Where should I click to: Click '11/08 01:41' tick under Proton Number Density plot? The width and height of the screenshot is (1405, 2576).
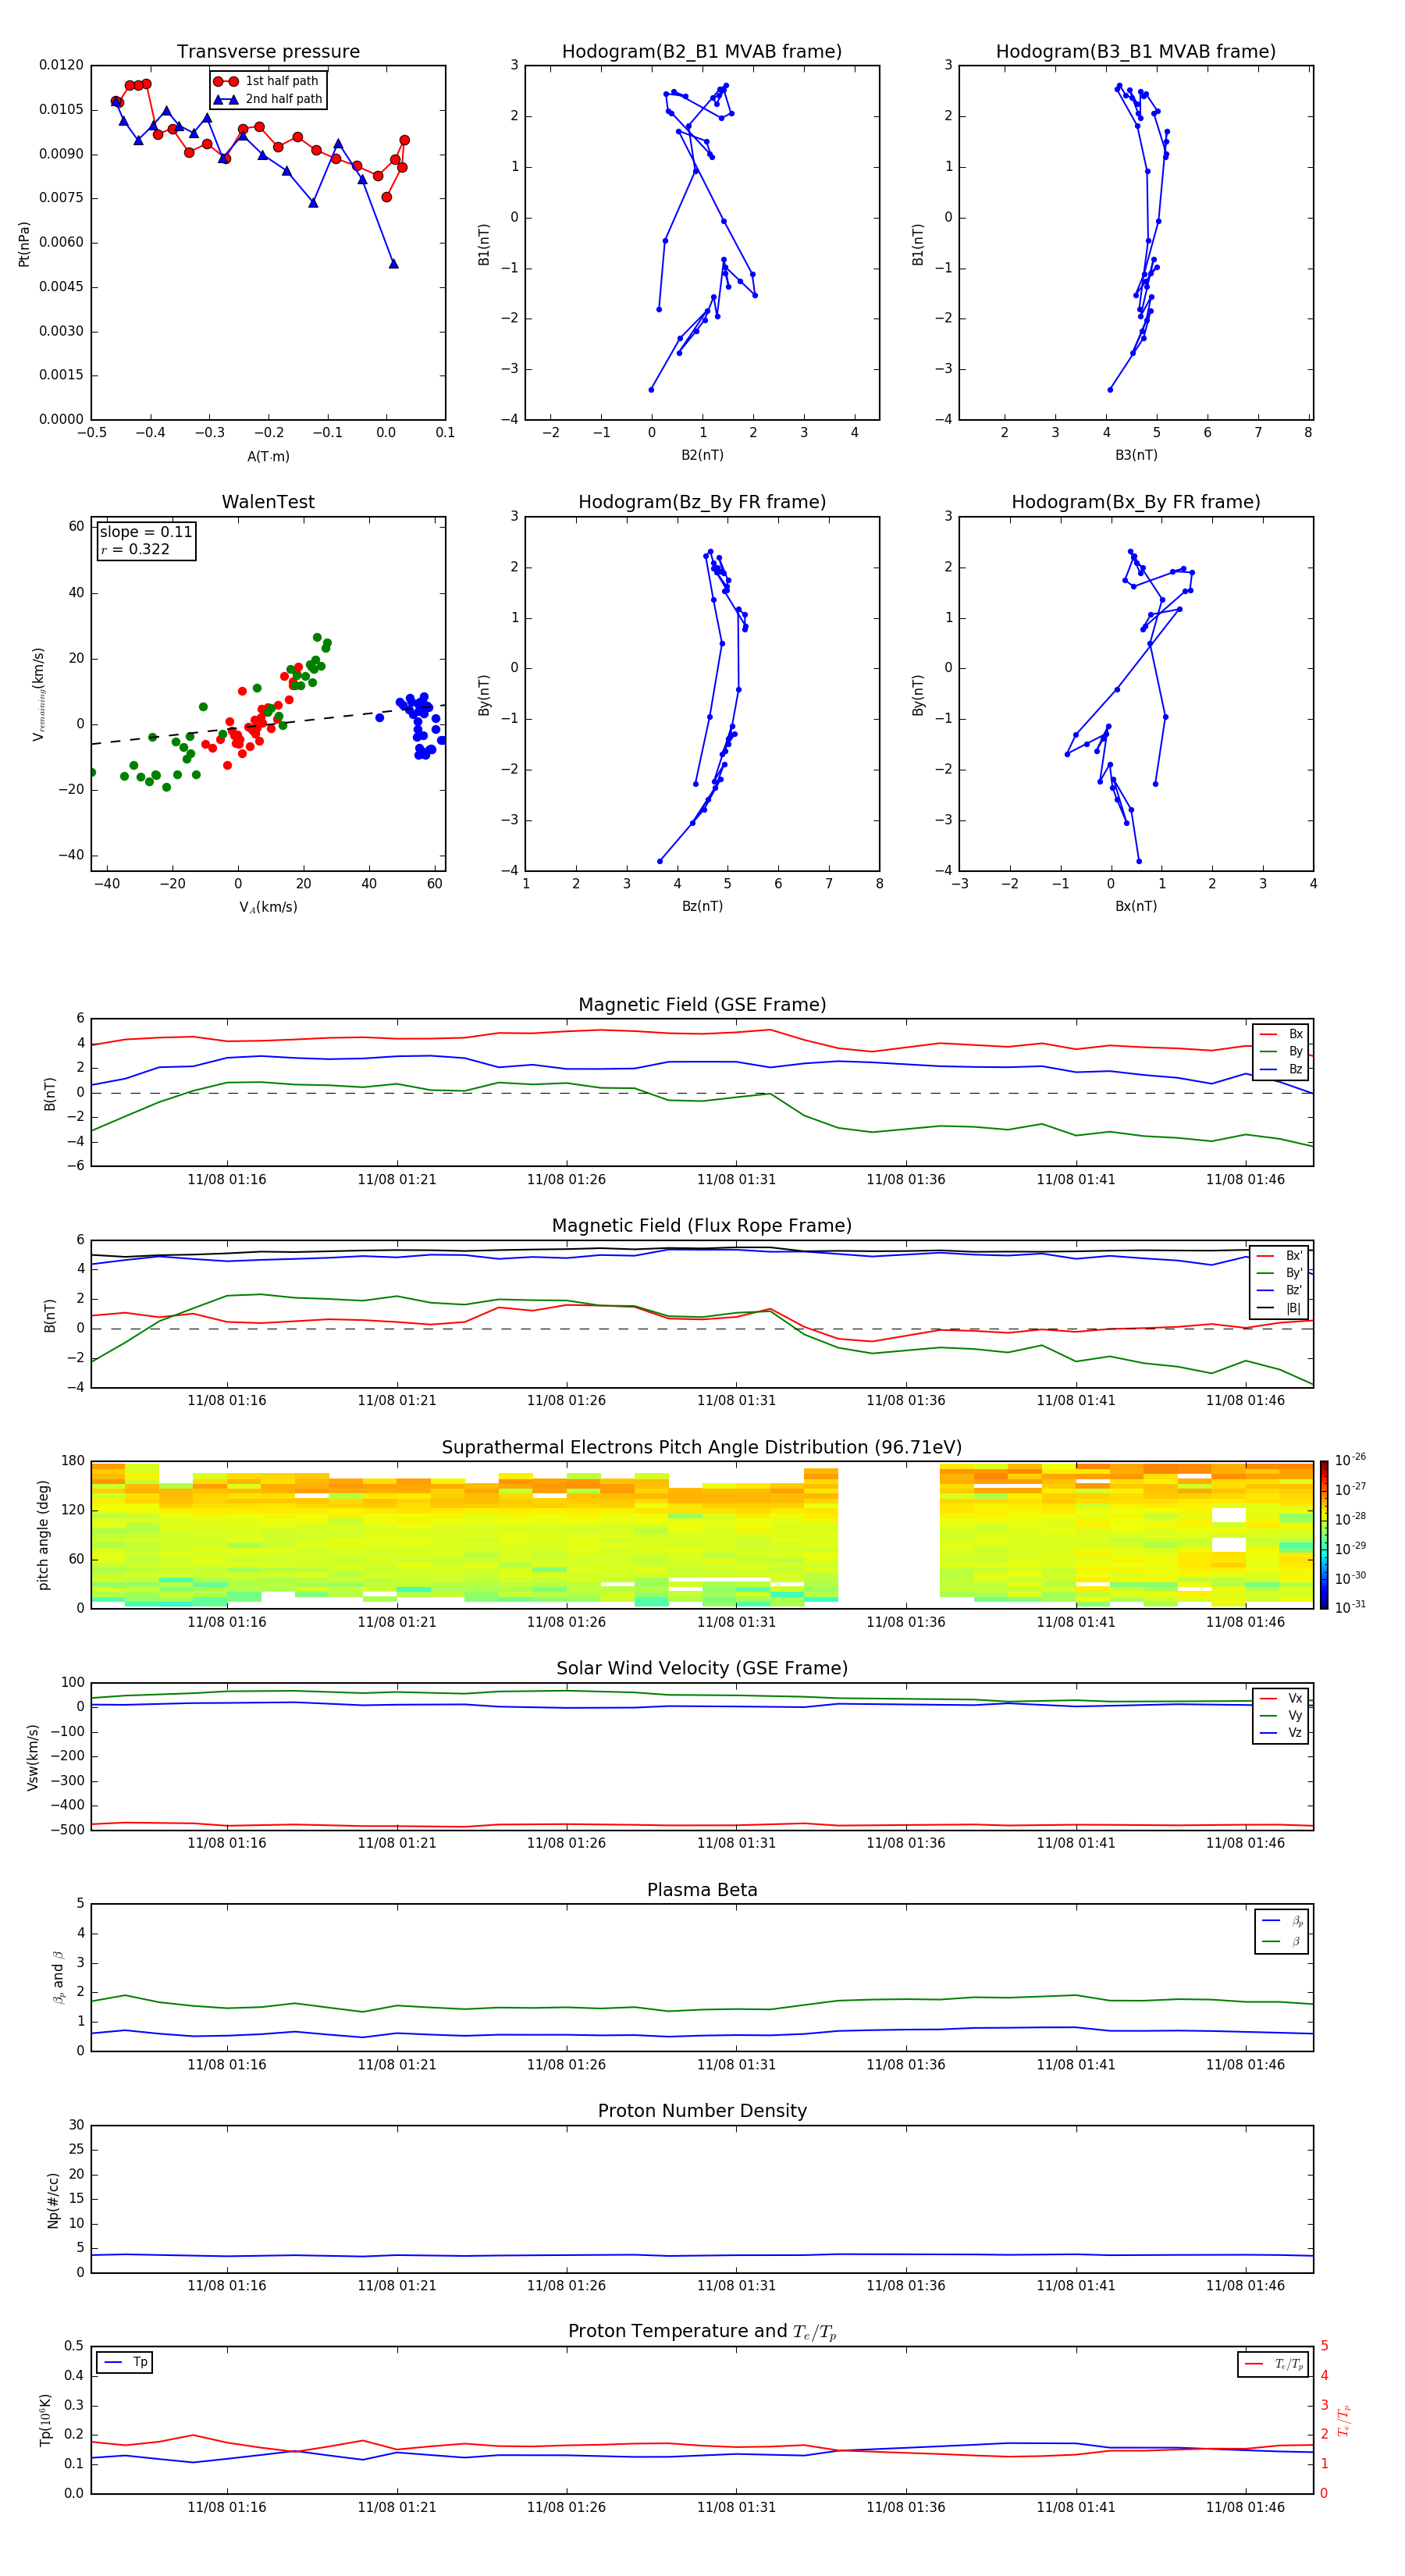point(1076,2286)
